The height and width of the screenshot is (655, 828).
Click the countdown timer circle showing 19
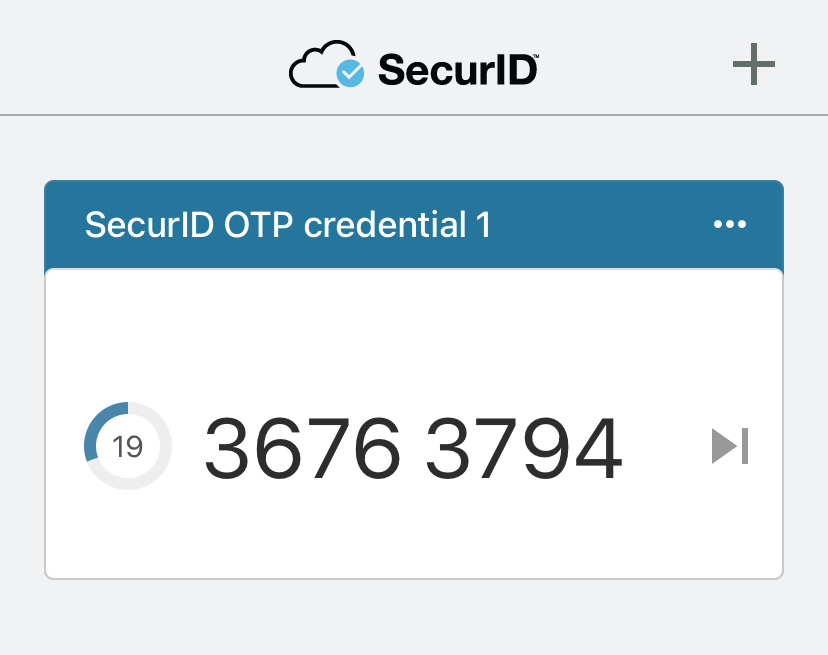click(x=128, y=446)
